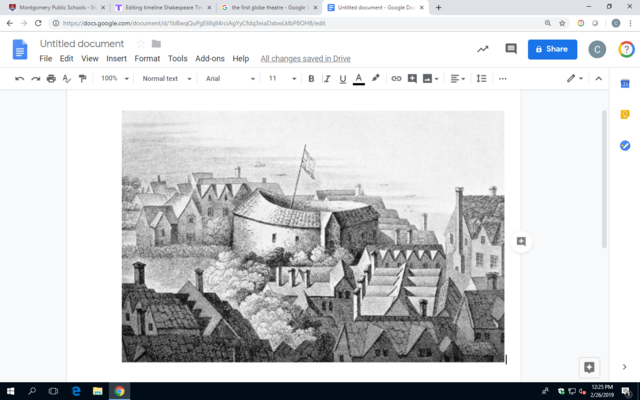Open line spacing options
Image resolution: width=640 pixels, height=400 pixels.
[482, 78]
